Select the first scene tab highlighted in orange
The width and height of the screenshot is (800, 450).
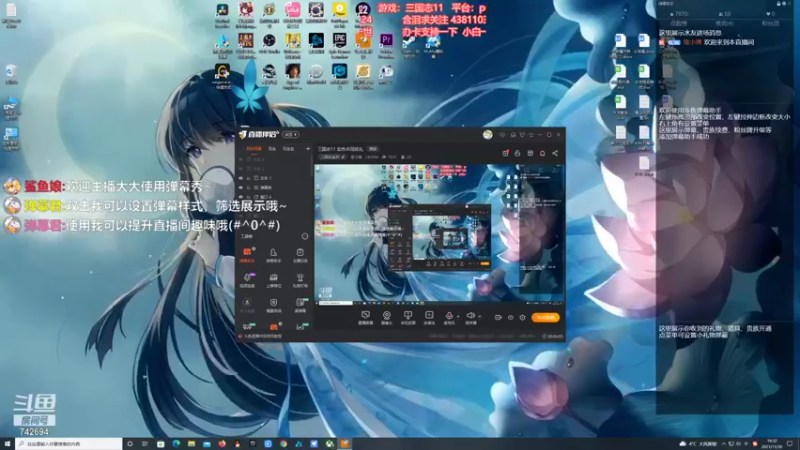pos(254,149)
